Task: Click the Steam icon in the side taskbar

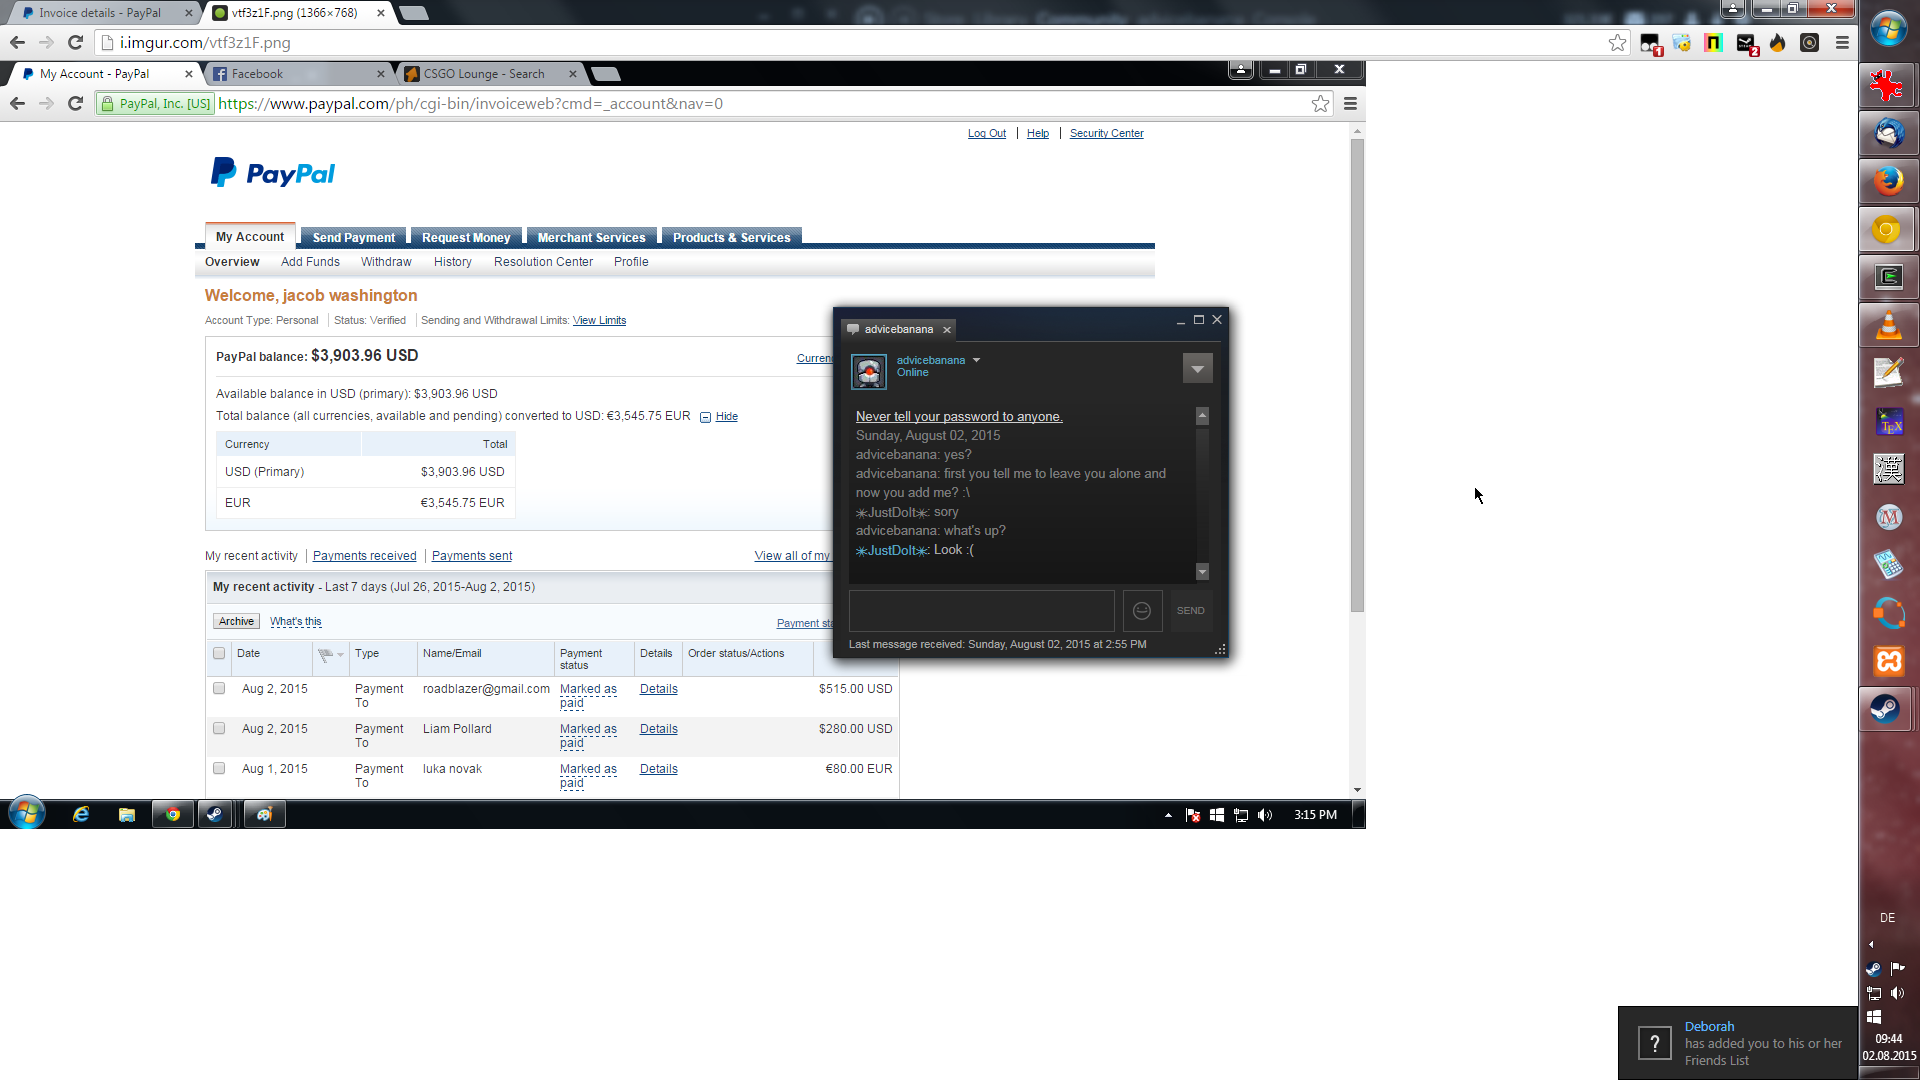Action: pyautogui.click(x=1887, y=709)
